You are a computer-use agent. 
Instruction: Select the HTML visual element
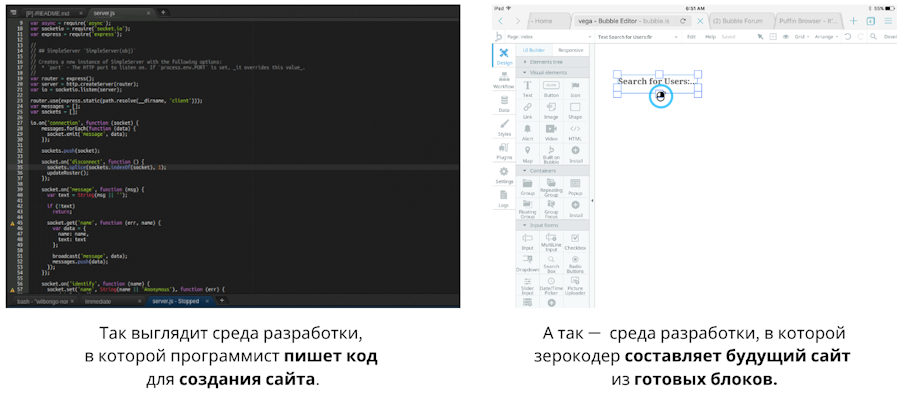pyautogui.click(x=575, y=132)
